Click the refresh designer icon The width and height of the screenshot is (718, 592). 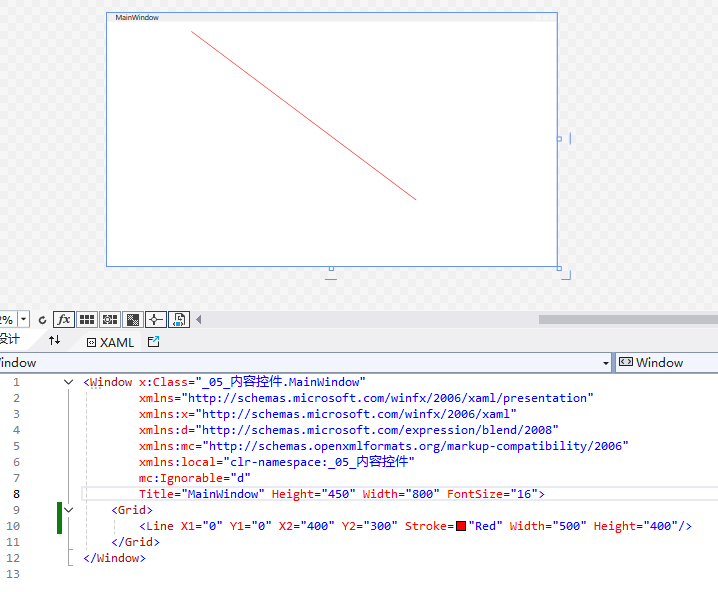[42, 320]
